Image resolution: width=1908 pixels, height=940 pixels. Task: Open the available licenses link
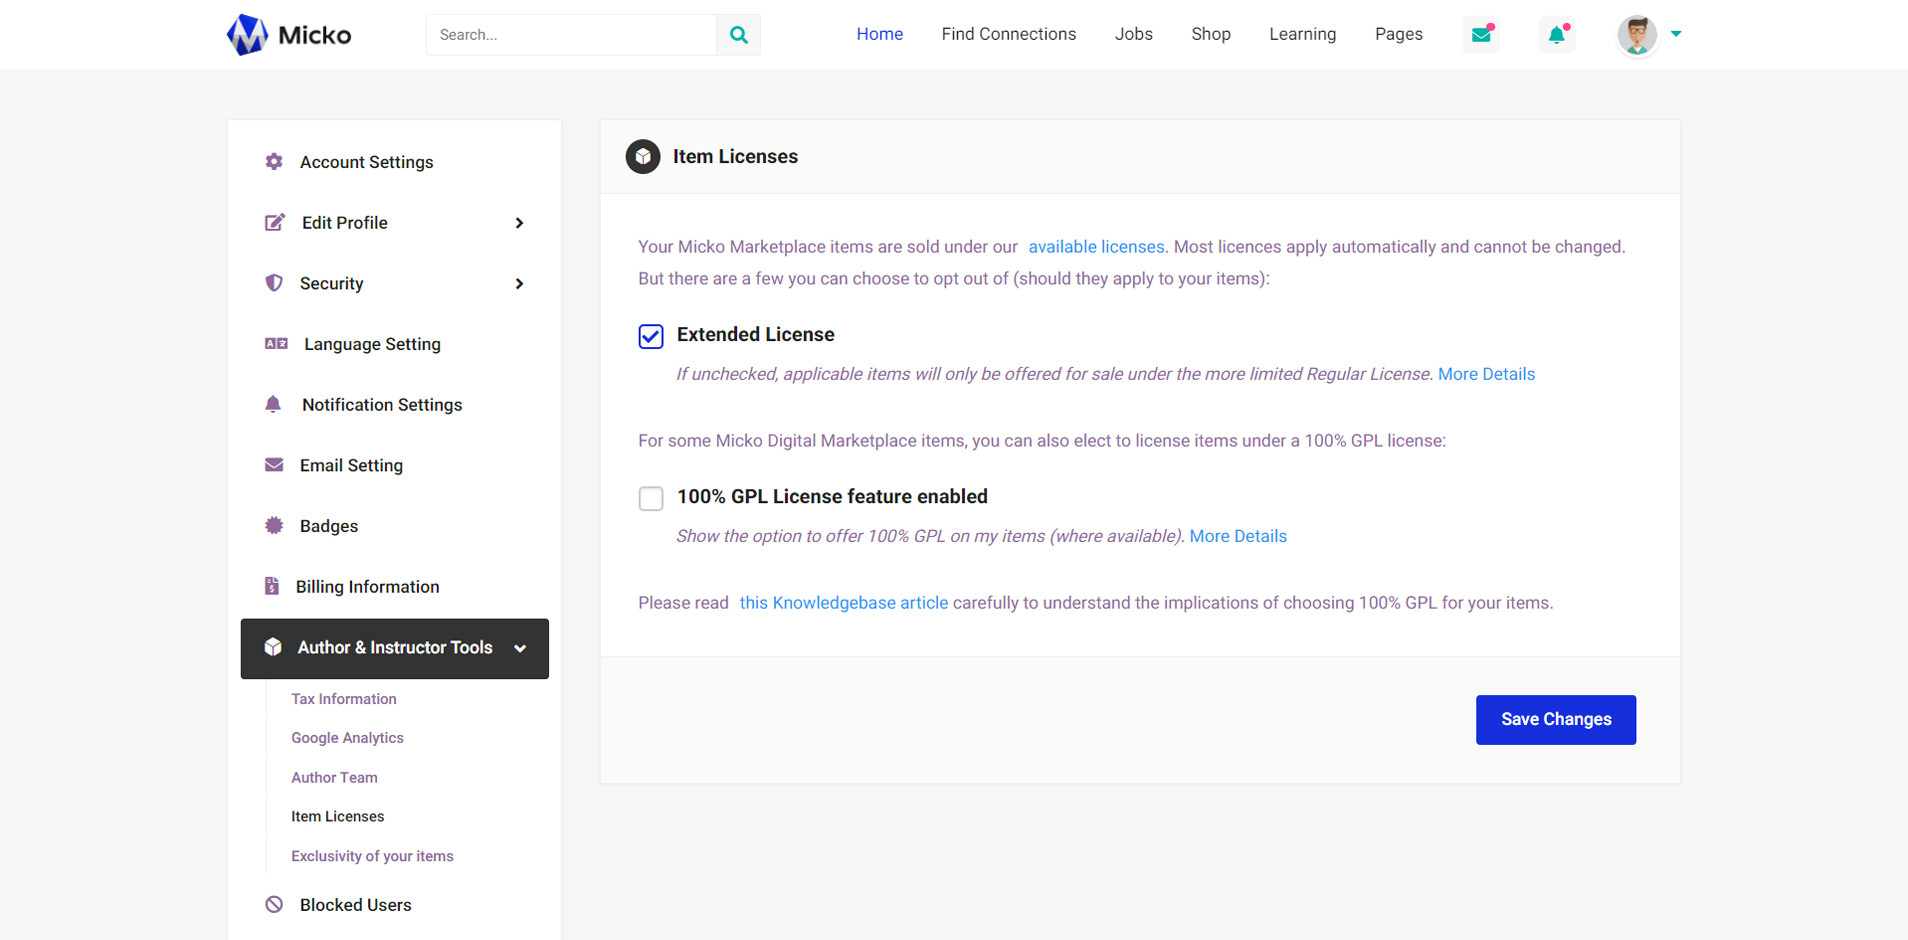click(x=1096, y=247)
